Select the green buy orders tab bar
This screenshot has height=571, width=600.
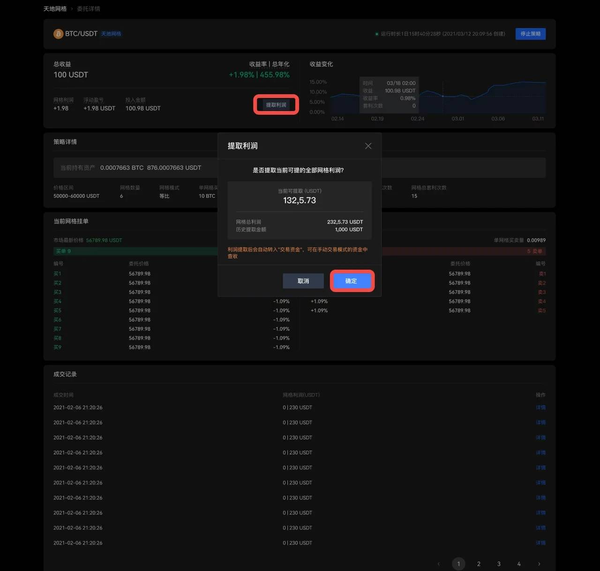[x=135, y=251]
